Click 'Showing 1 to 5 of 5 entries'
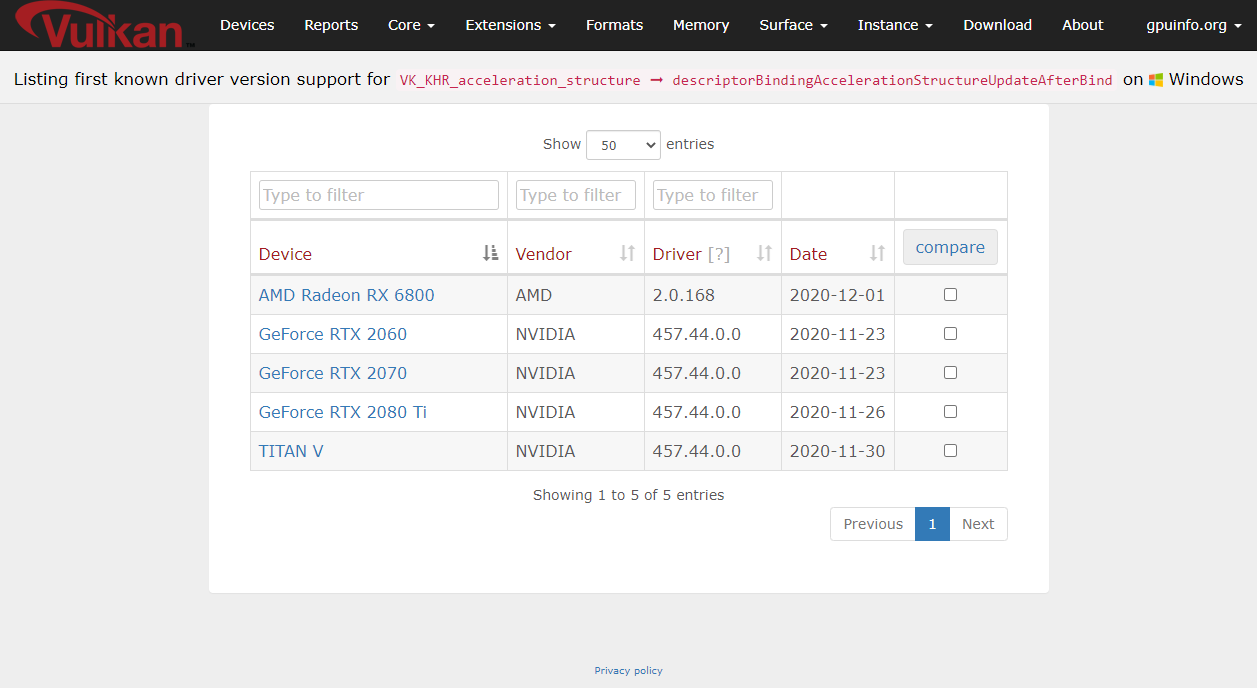1257x688 pixels. [628, 495]
